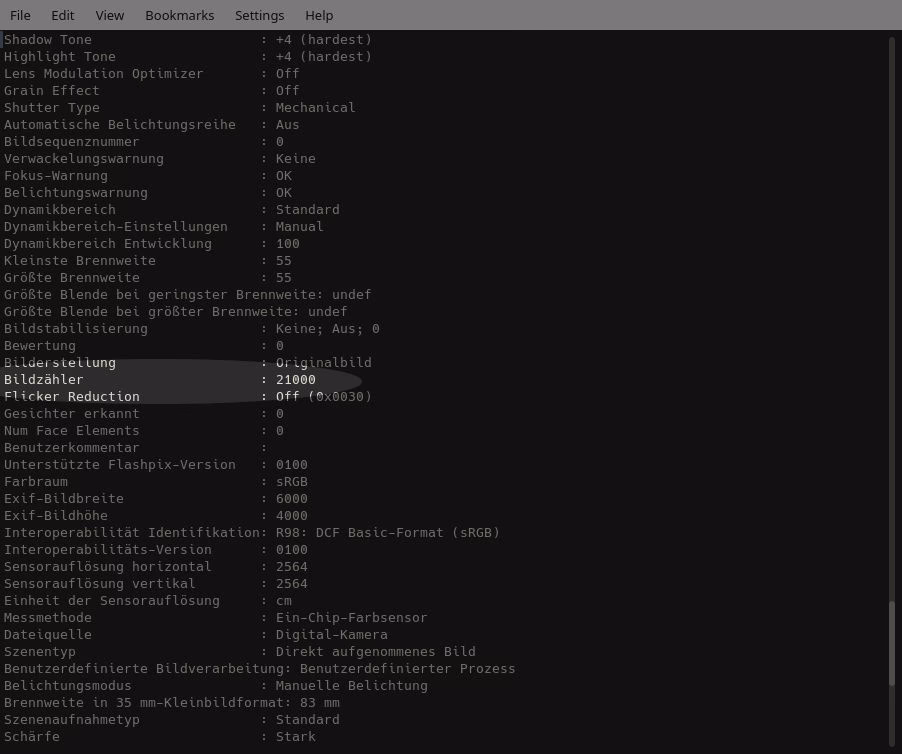Click the Flicker Reduction label
Screen dimensions: 902x754
click(x=72, y=397)
